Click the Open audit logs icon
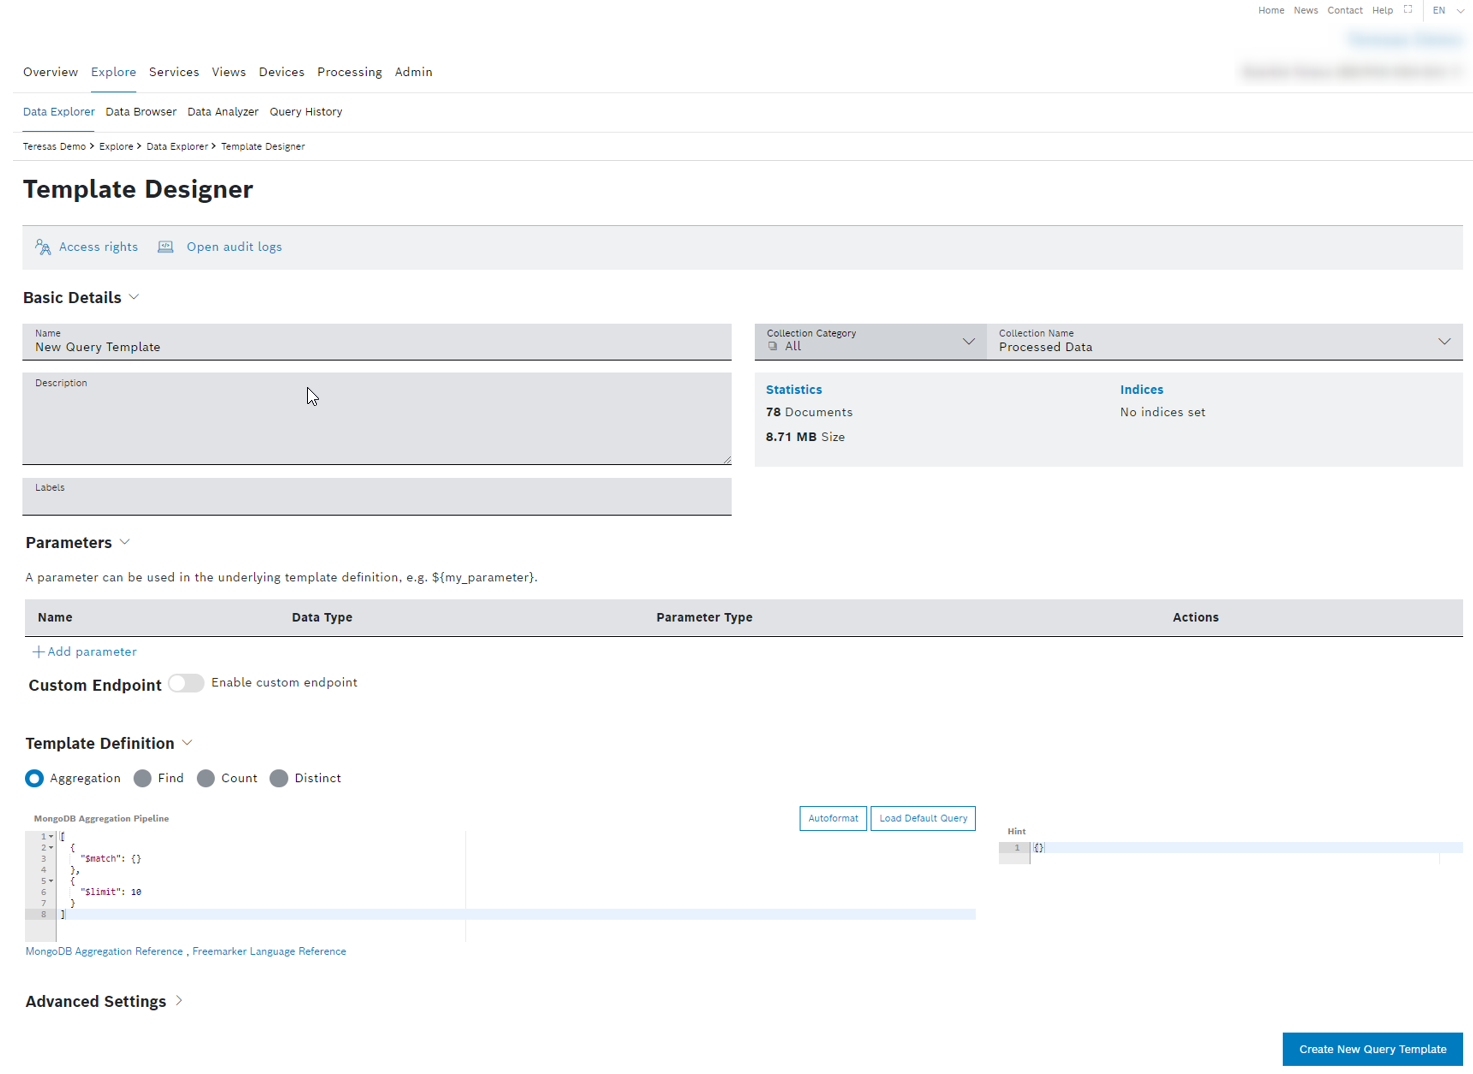Screen dimensions: 1473x1074 [x=166, y=247]
